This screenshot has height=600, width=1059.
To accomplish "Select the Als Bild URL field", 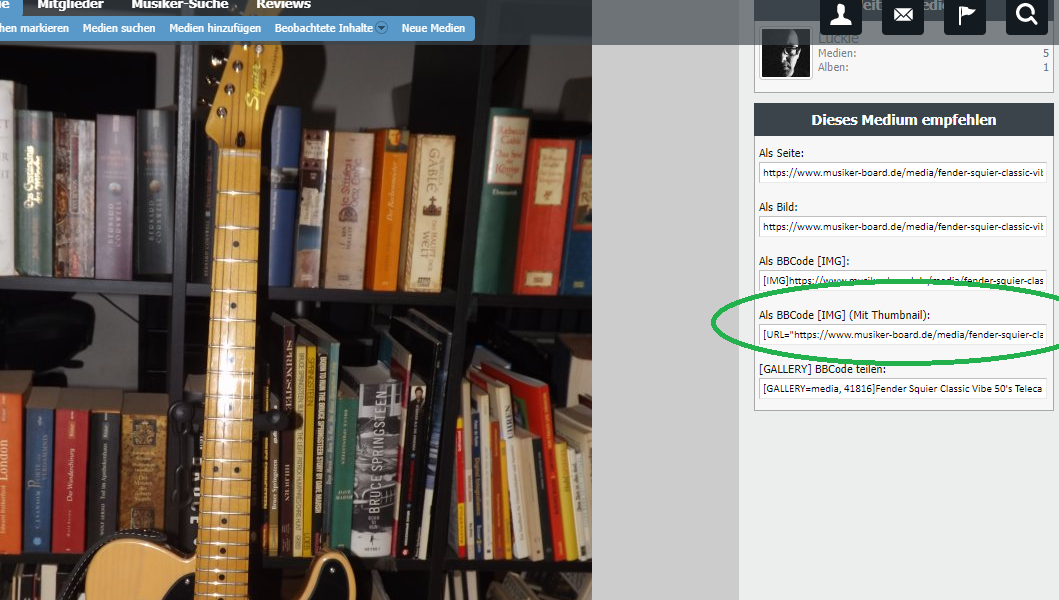I will point(903,227).
